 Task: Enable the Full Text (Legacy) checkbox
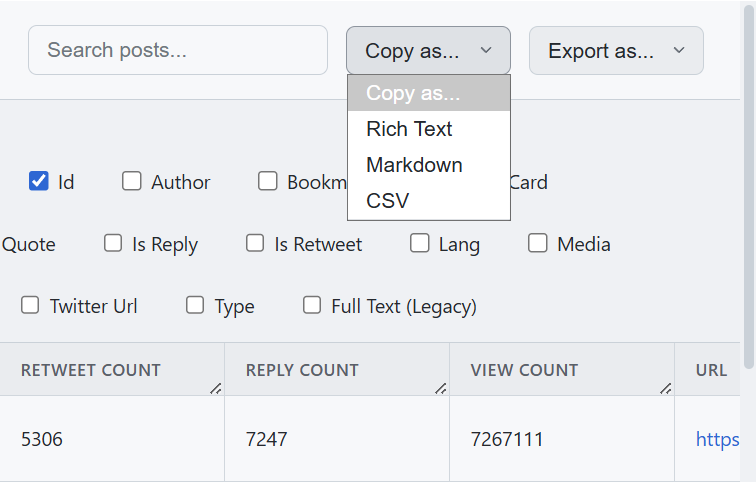(x=312, y=306)
